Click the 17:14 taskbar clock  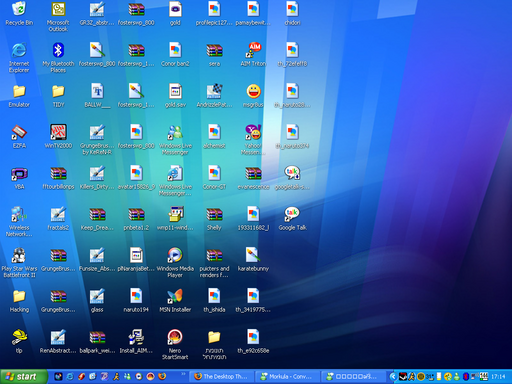coord(498,377)
